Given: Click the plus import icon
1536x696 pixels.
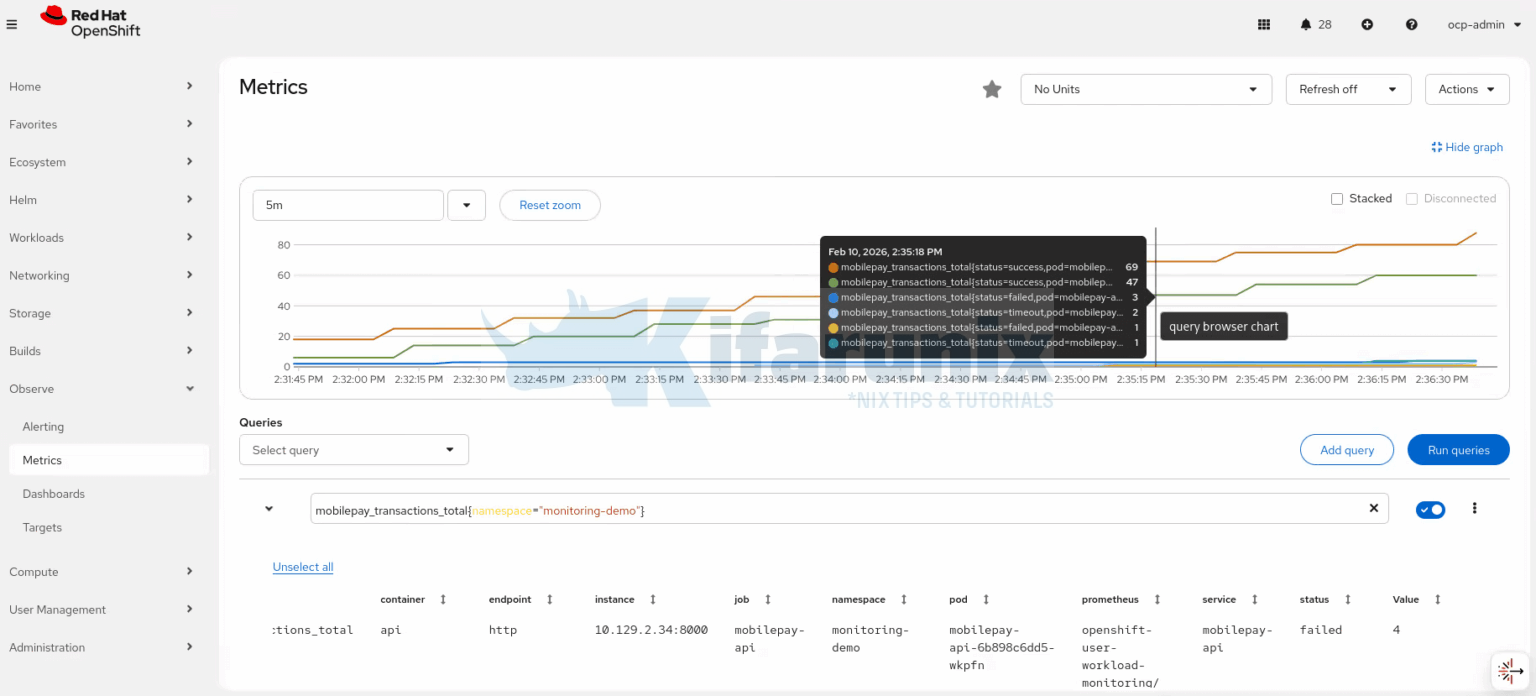Looking at the screenshot, I should coord(1367,24).
